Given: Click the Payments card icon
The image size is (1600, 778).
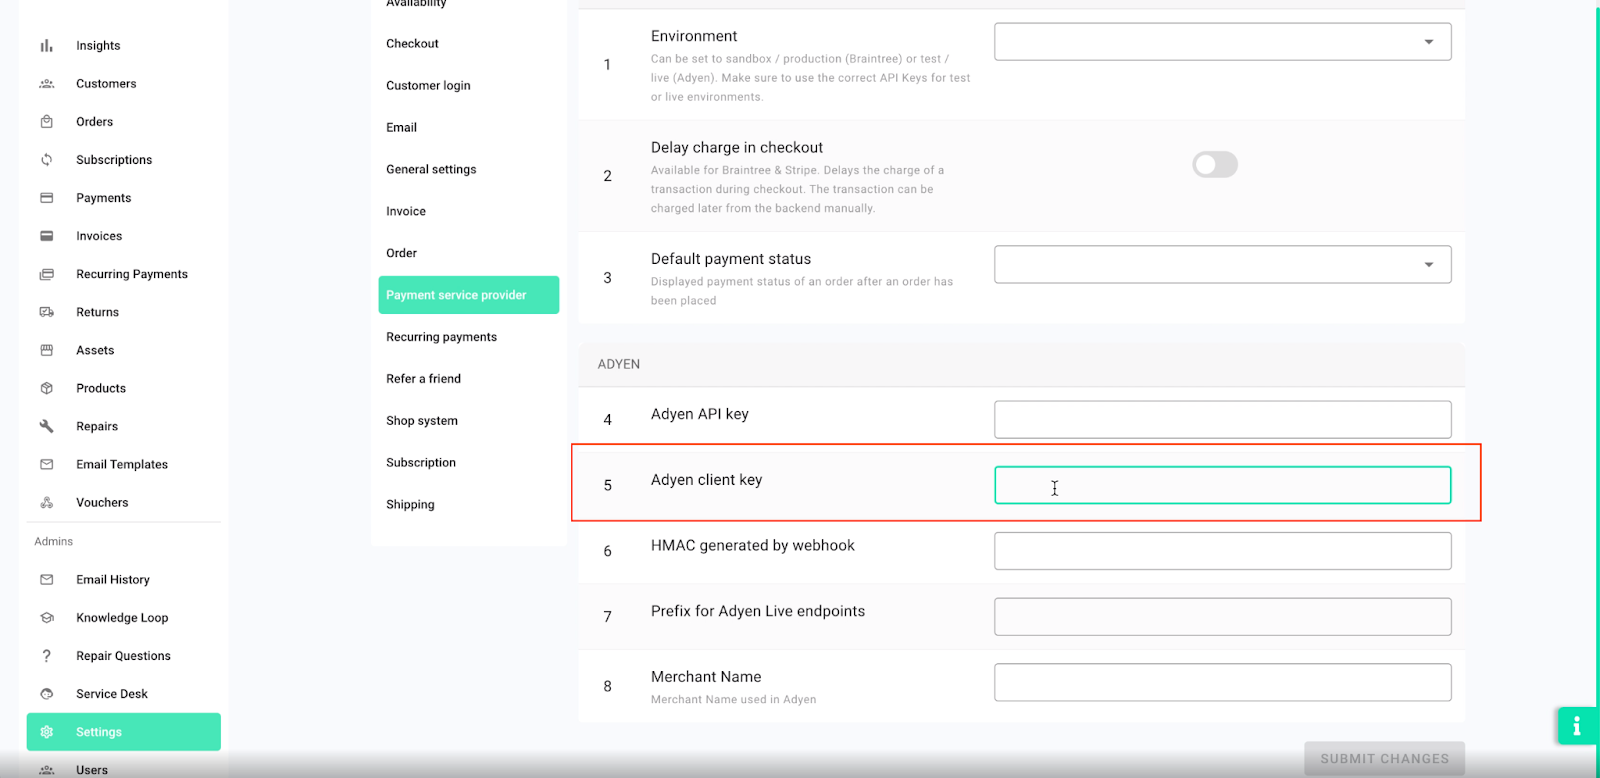Looking at the screenshot, I should [46, 198].
